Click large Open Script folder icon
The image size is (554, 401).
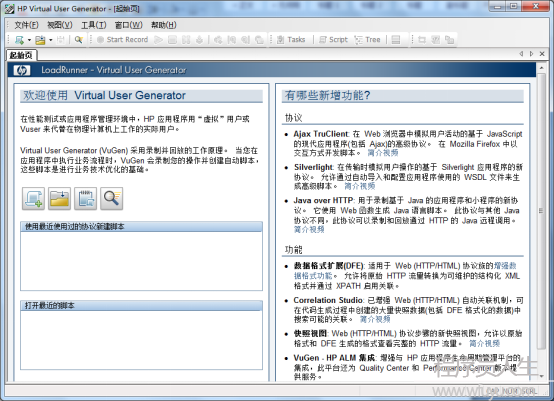[59, 199]
